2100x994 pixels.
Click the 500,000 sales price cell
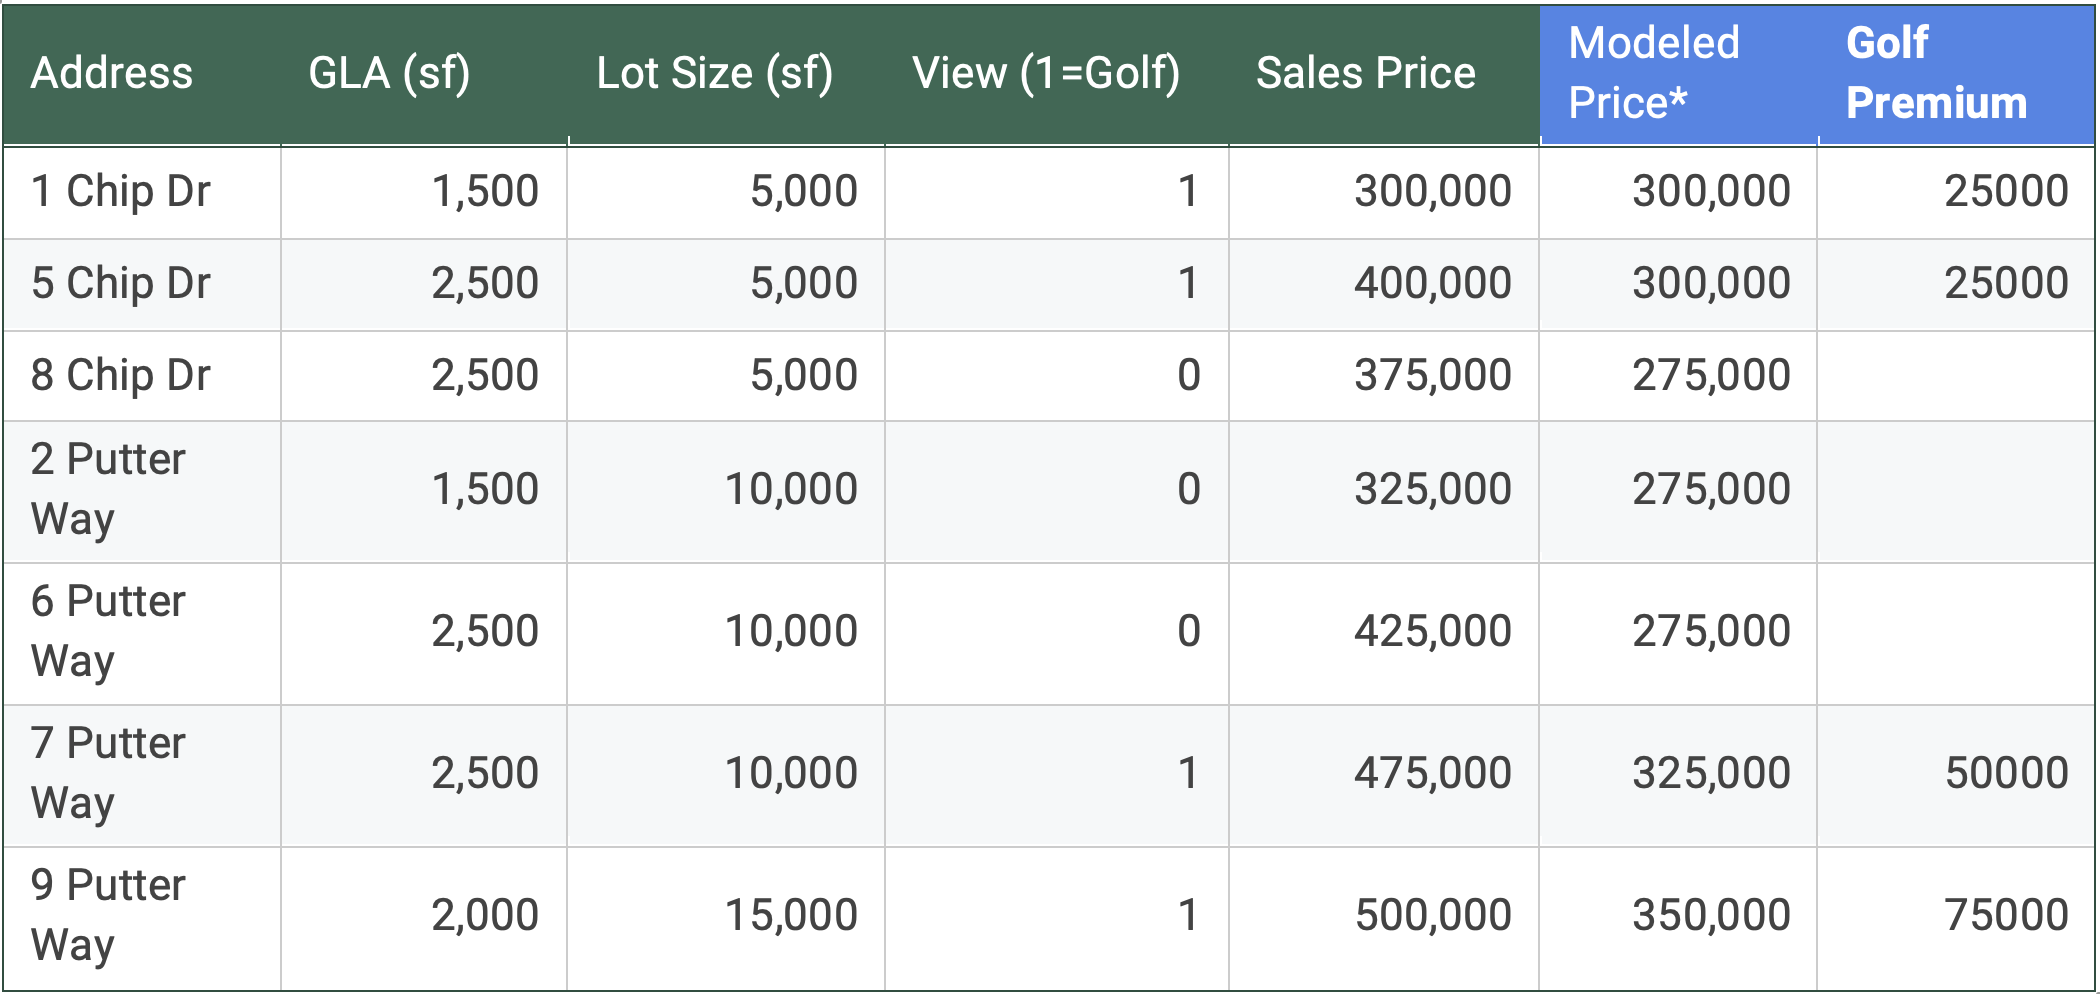click(x=1432, y=915)
